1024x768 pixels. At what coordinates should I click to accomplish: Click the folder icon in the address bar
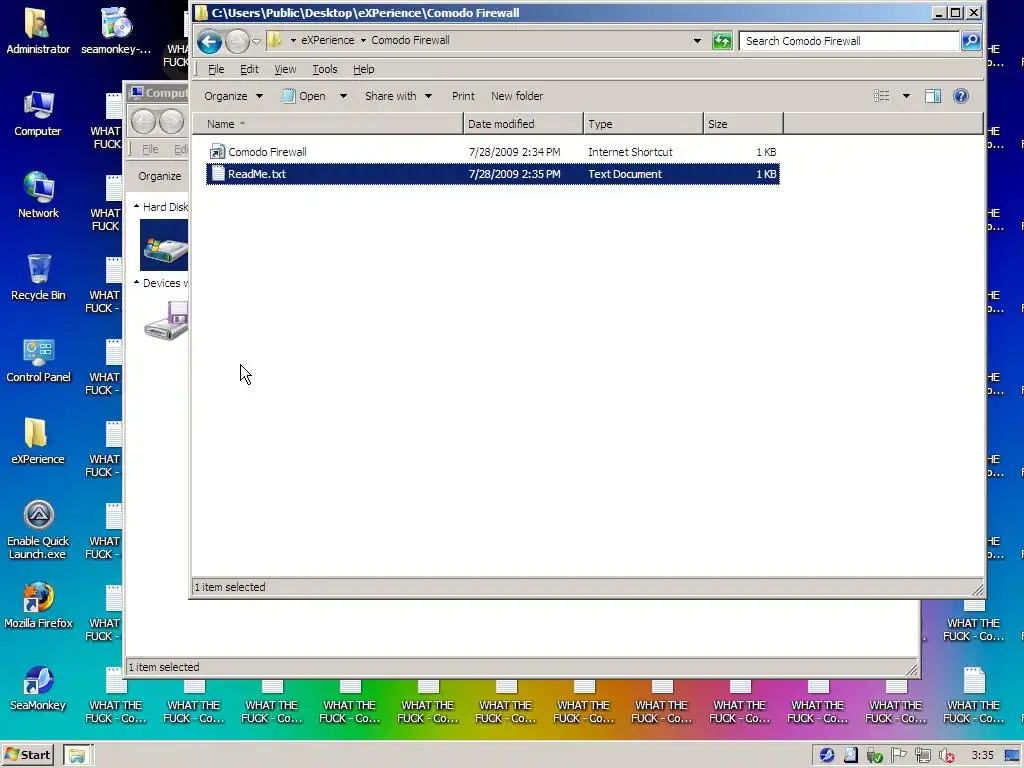click(x=276, y=40)
